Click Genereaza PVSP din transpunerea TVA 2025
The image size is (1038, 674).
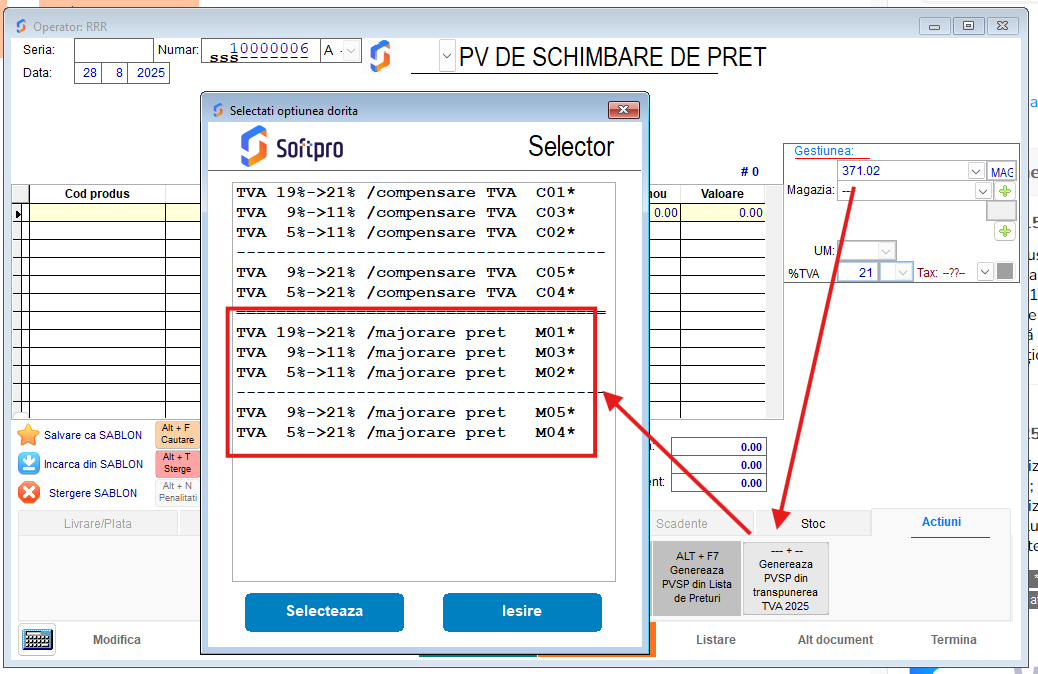point(784,578)
